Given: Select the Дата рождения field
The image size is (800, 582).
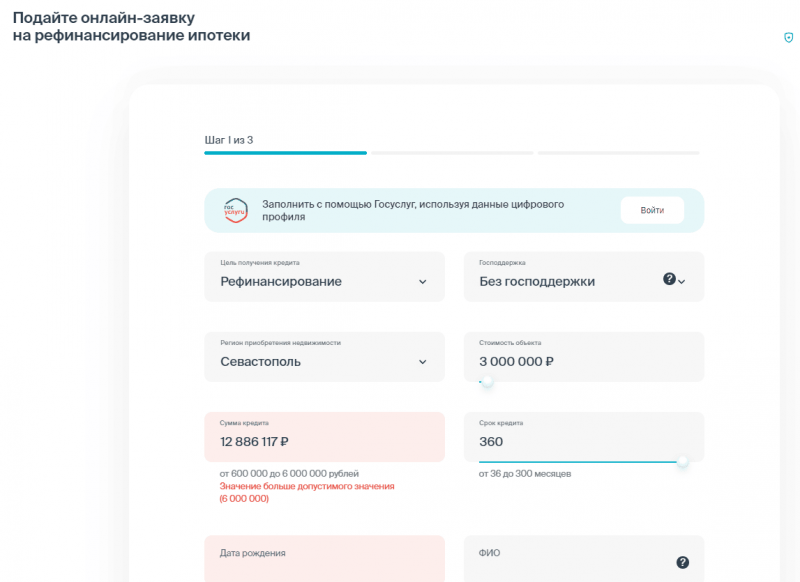Looking at the screenshot, I should pyautogui.click(x=324, y=558).
